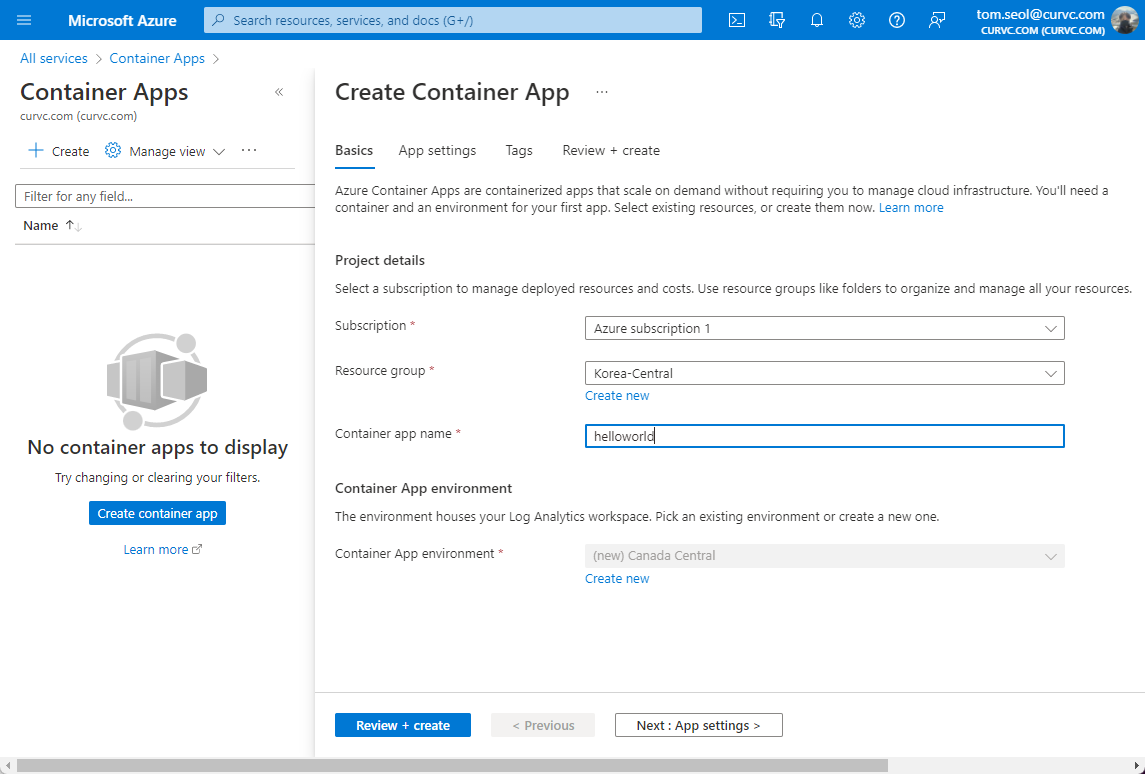Click the Name column header
This screenshot has height=774, width=1145.
tap(41, 226)
